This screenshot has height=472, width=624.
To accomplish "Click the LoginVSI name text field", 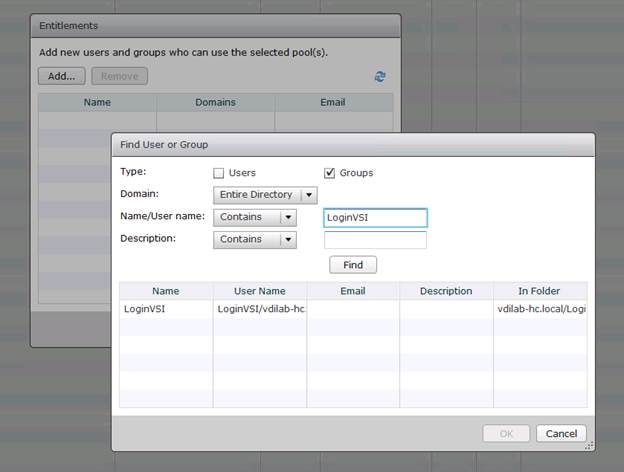I will coord(375,218).
